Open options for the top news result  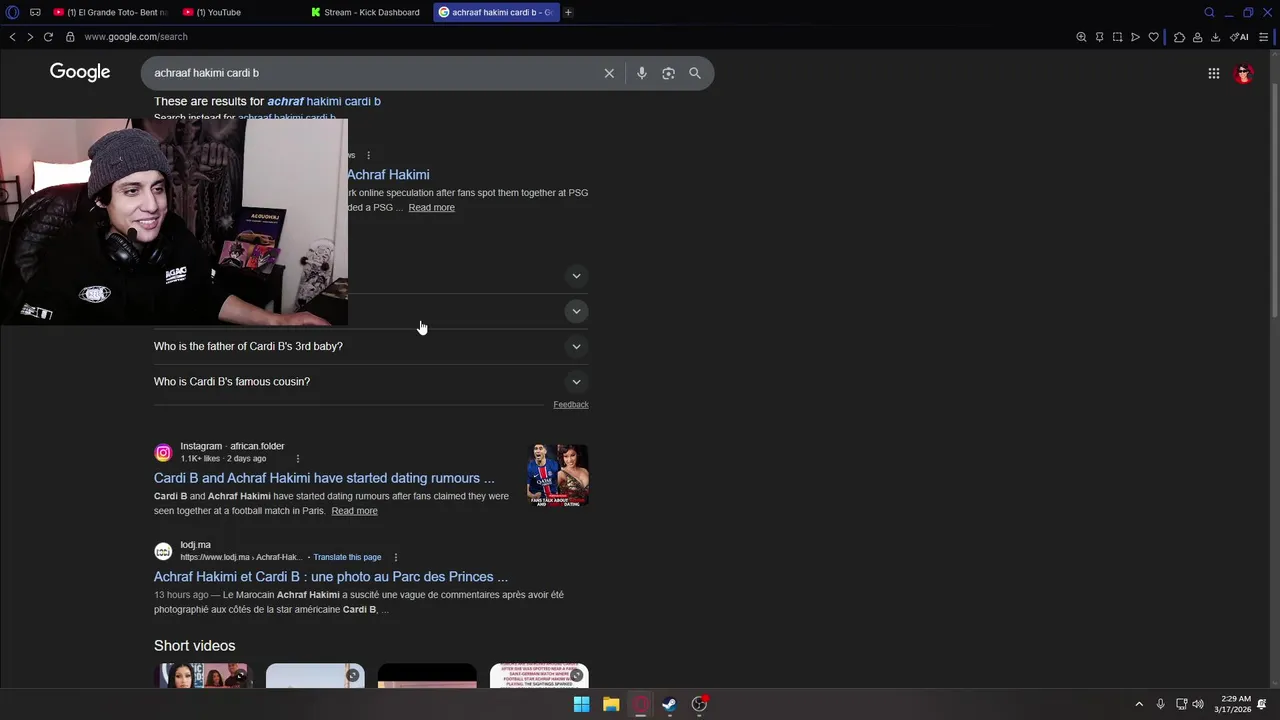tap(368, 155)
